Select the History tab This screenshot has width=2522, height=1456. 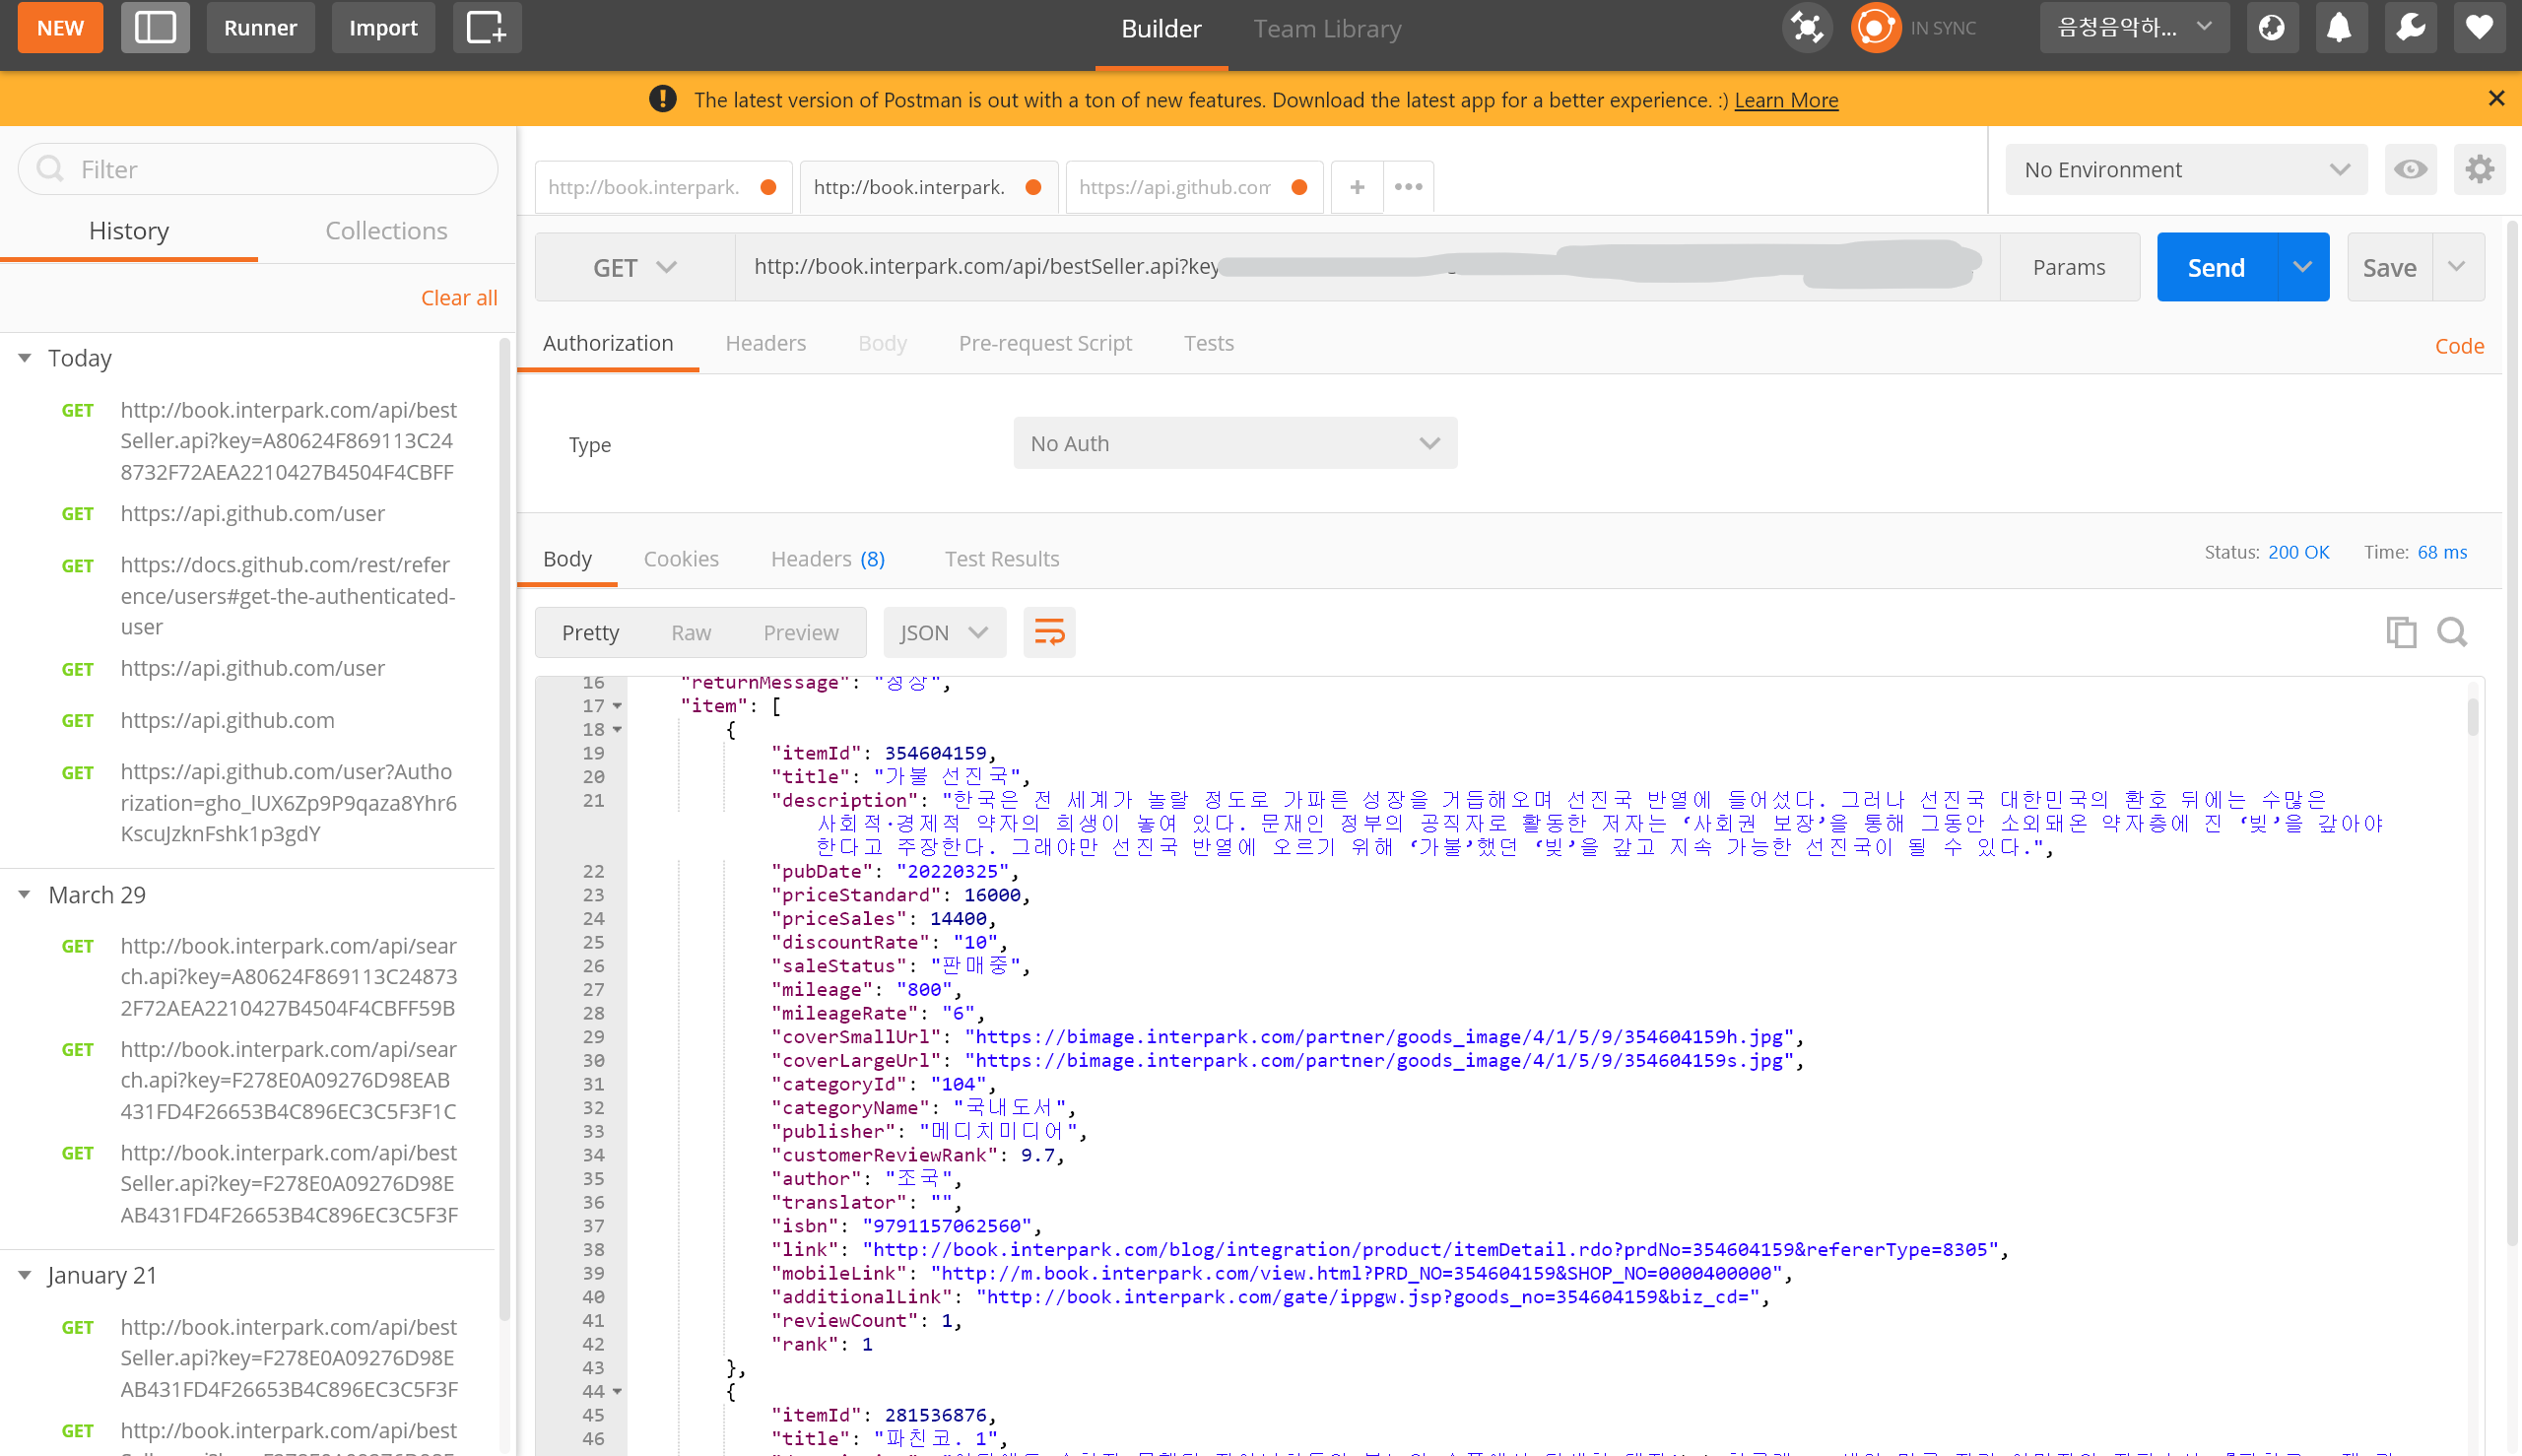tap(129, 230)
